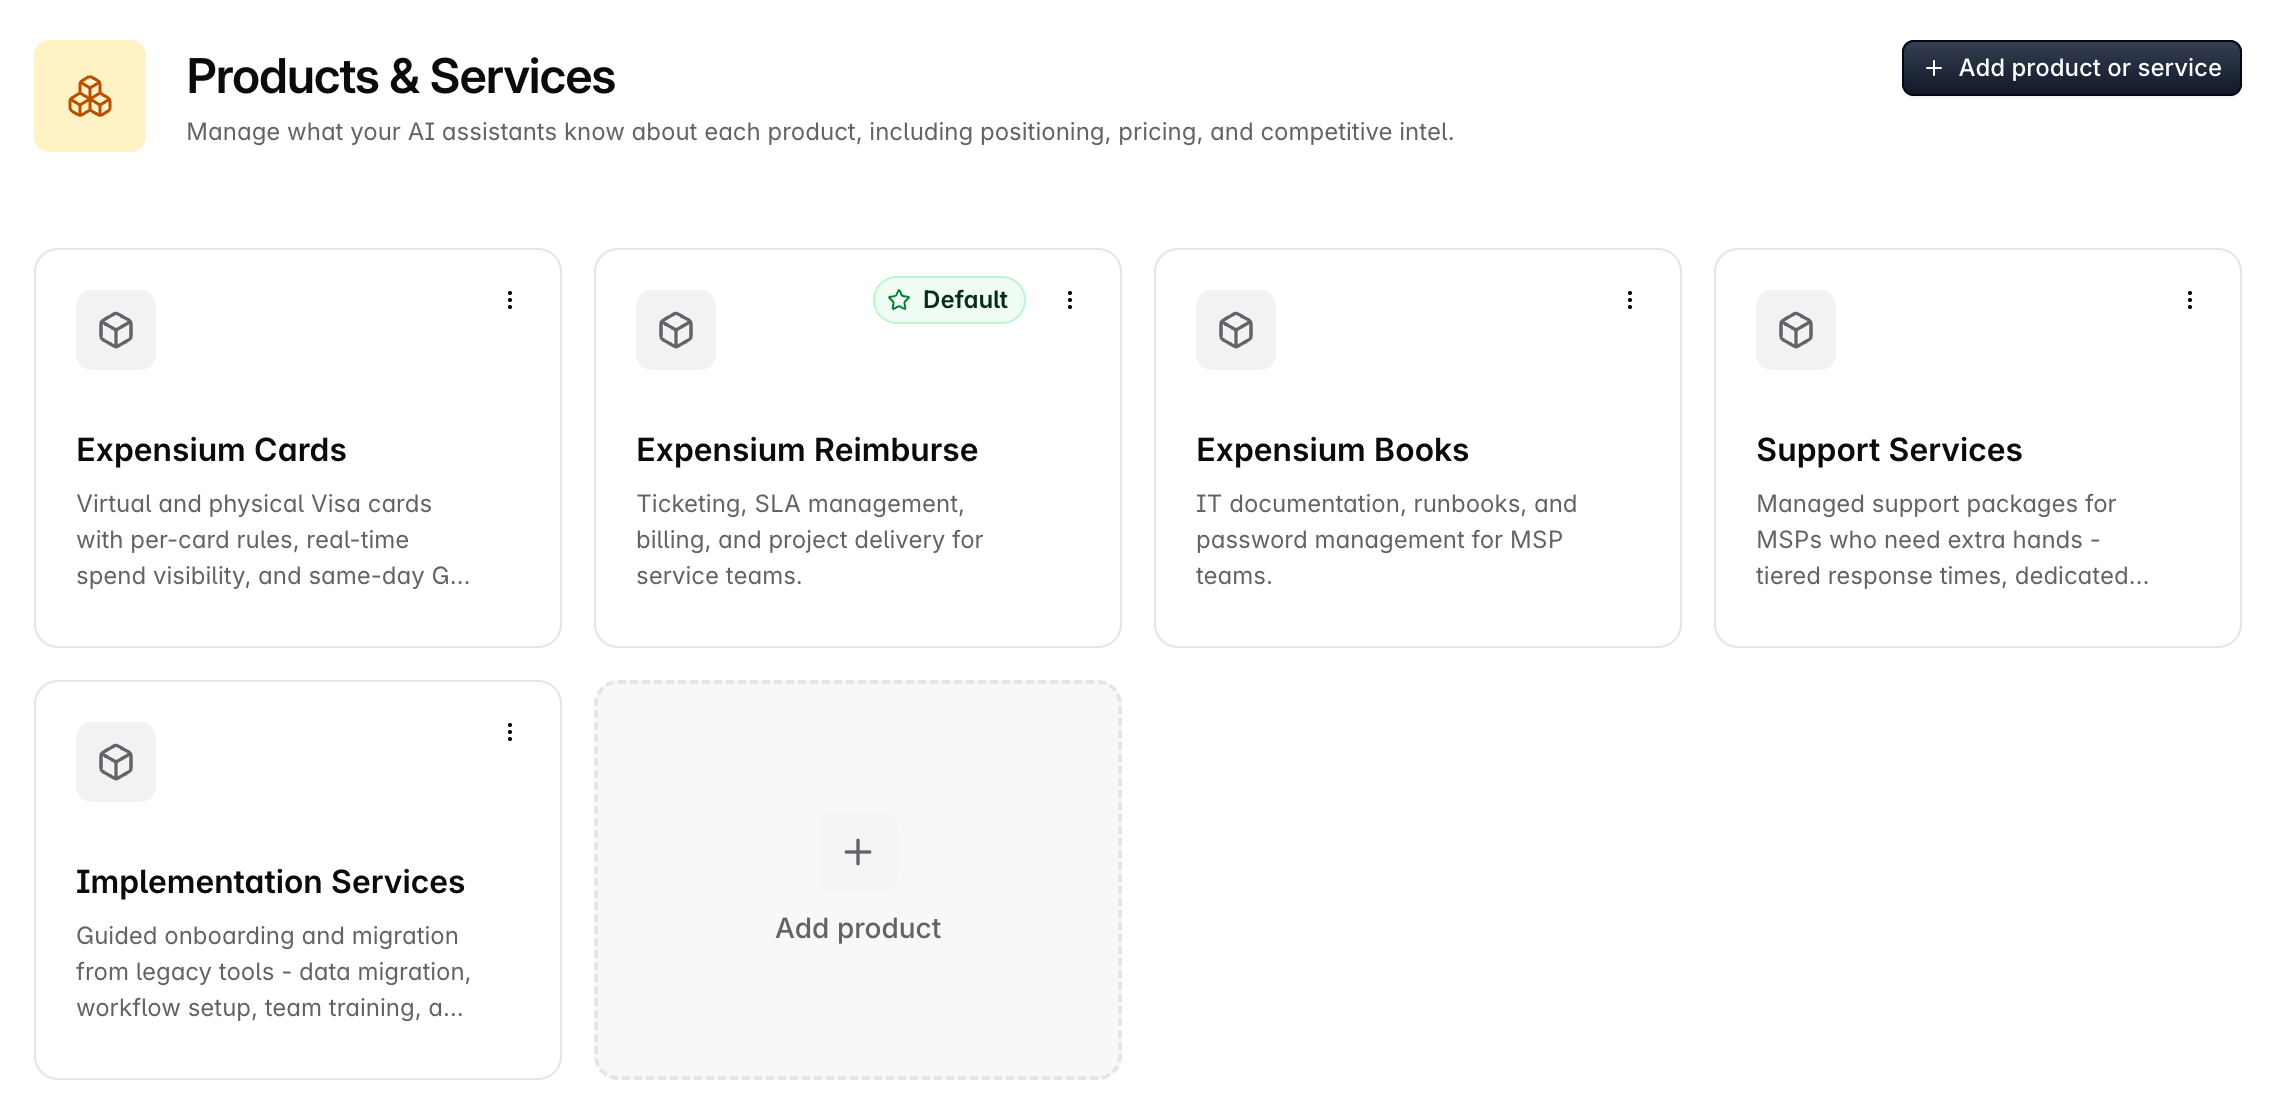Click the Add product or service button

tap(2072, 68)
